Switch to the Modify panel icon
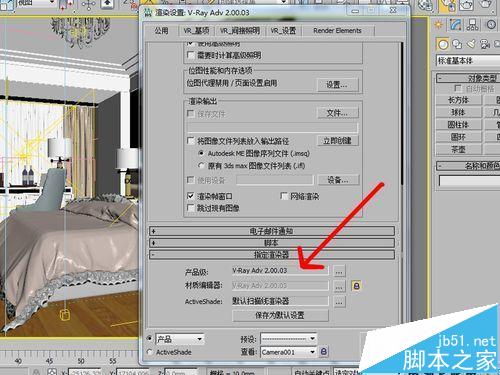Image resolution: width=500 pixels, height=375 pixels. pyautogui.click(x=456, y=24)
